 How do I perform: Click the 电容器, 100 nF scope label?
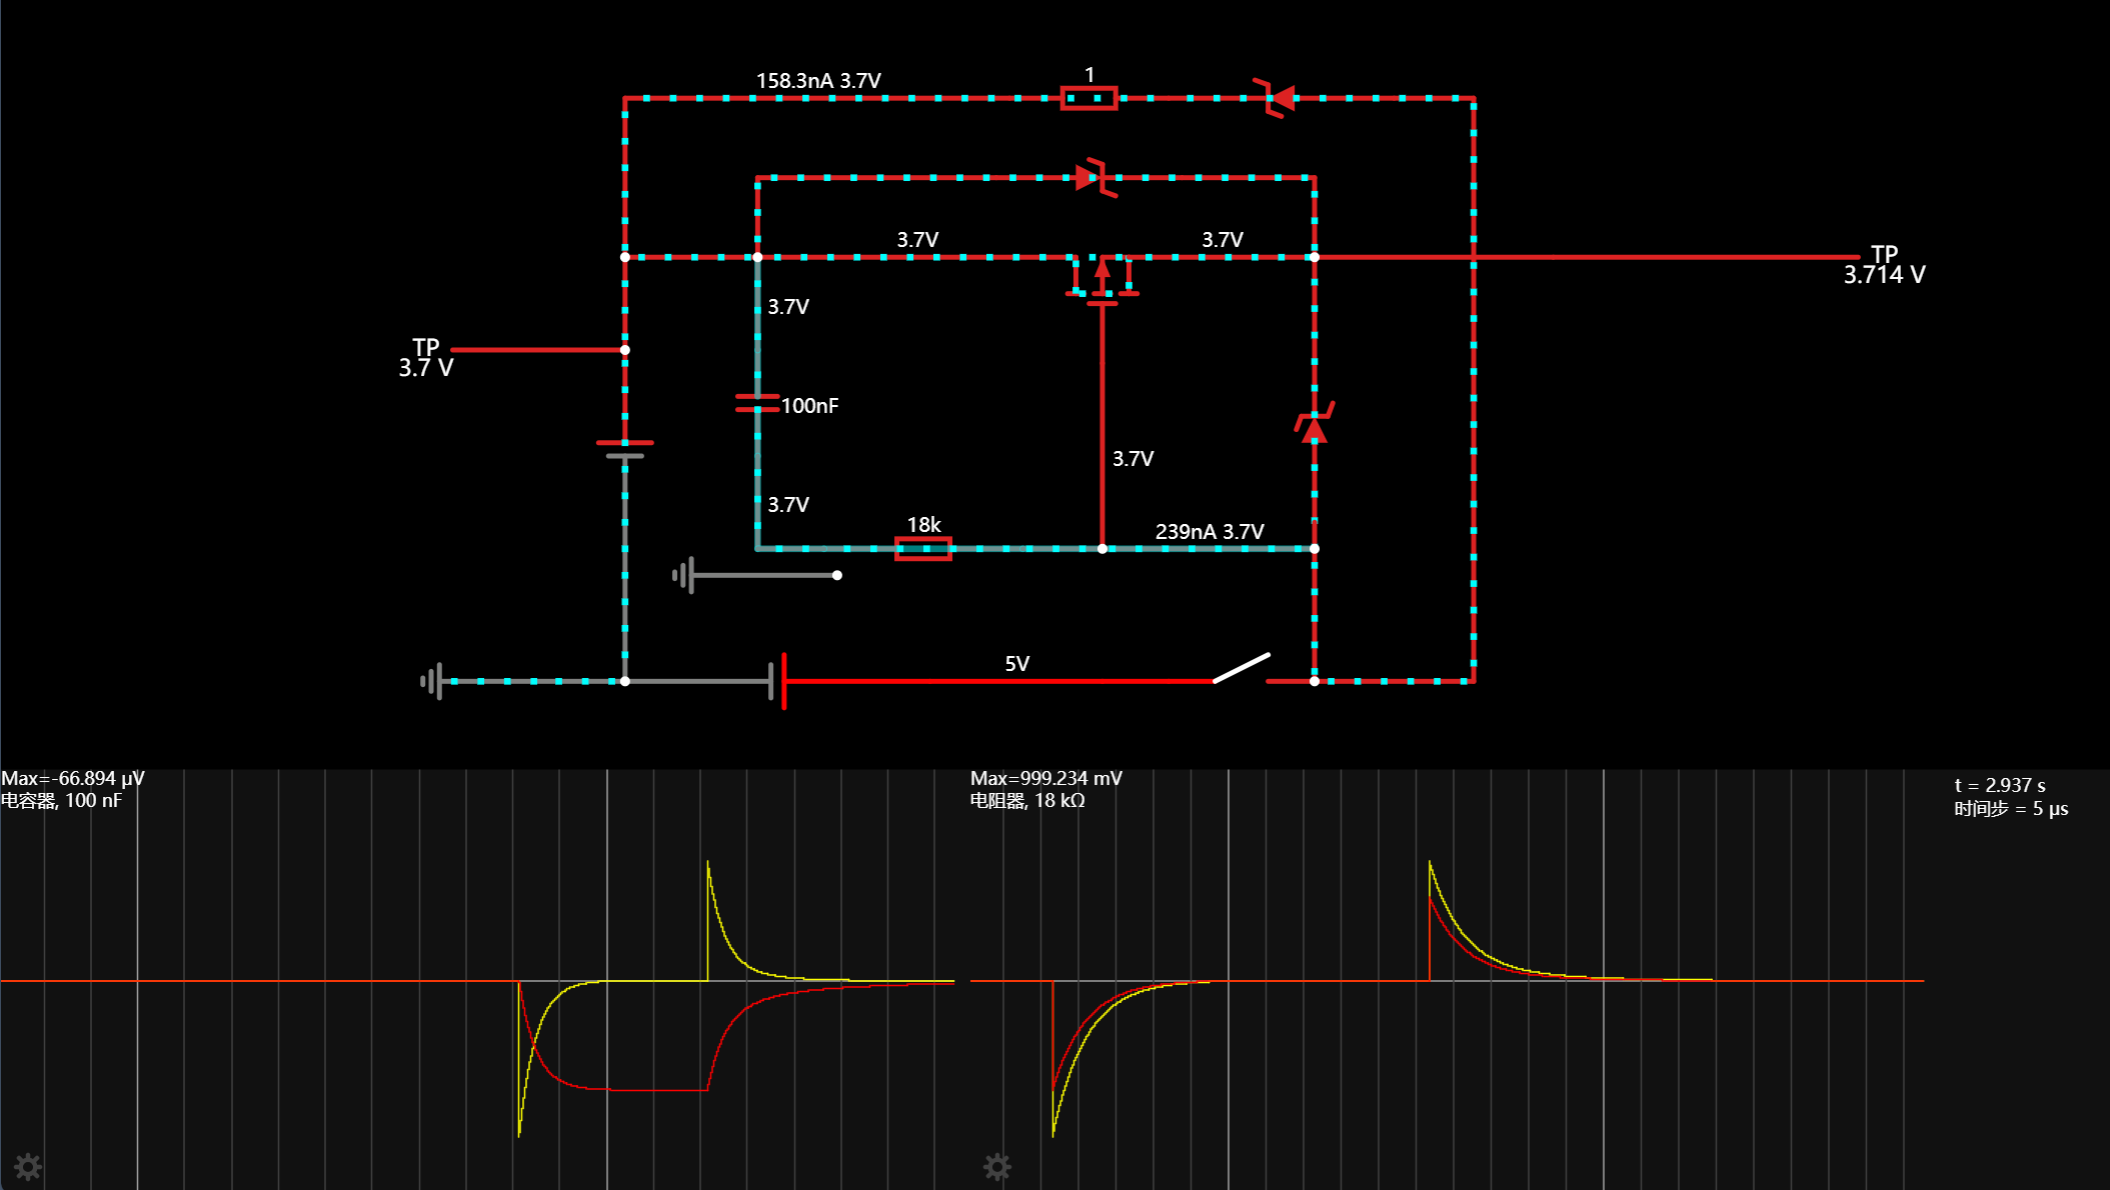tap(61, 801)
